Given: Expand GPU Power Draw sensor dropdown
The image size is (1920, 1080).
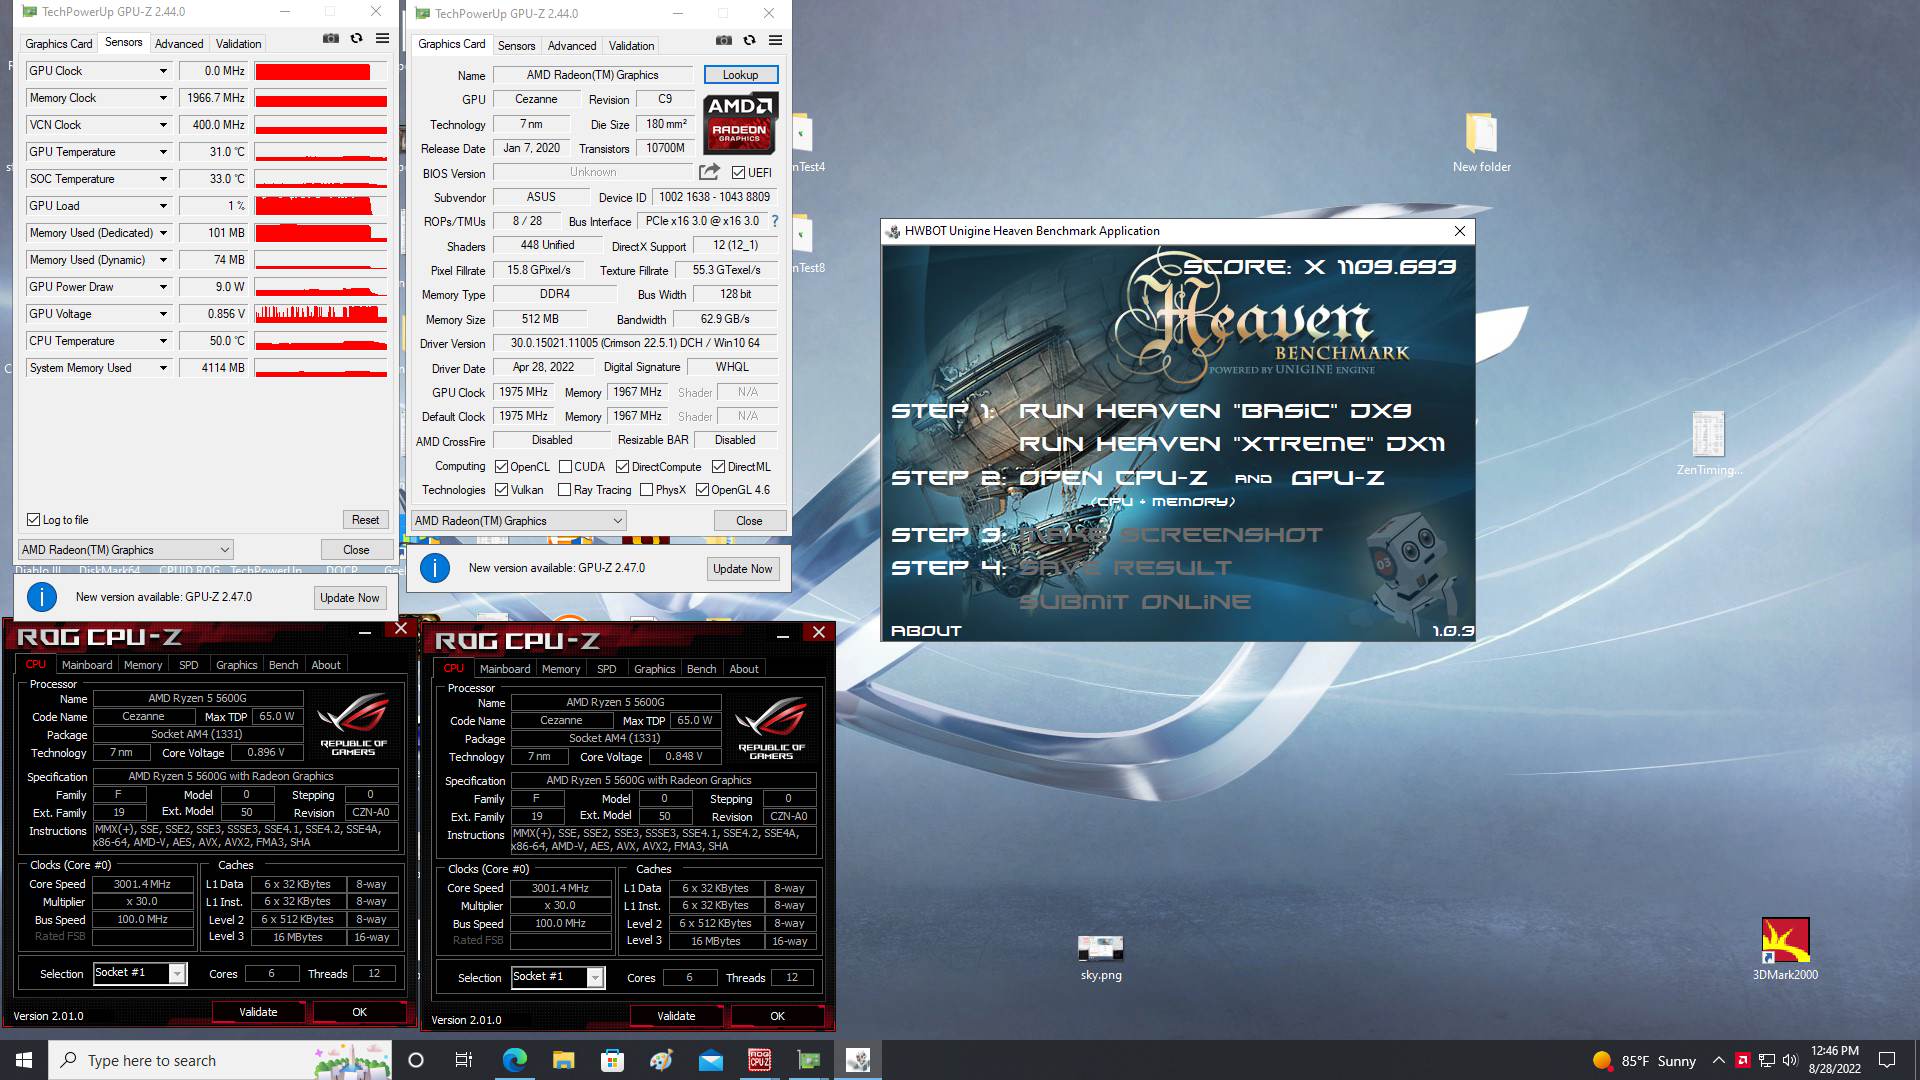Looking at the screenshot, I should pyautogui.click(x=163, y=287).
